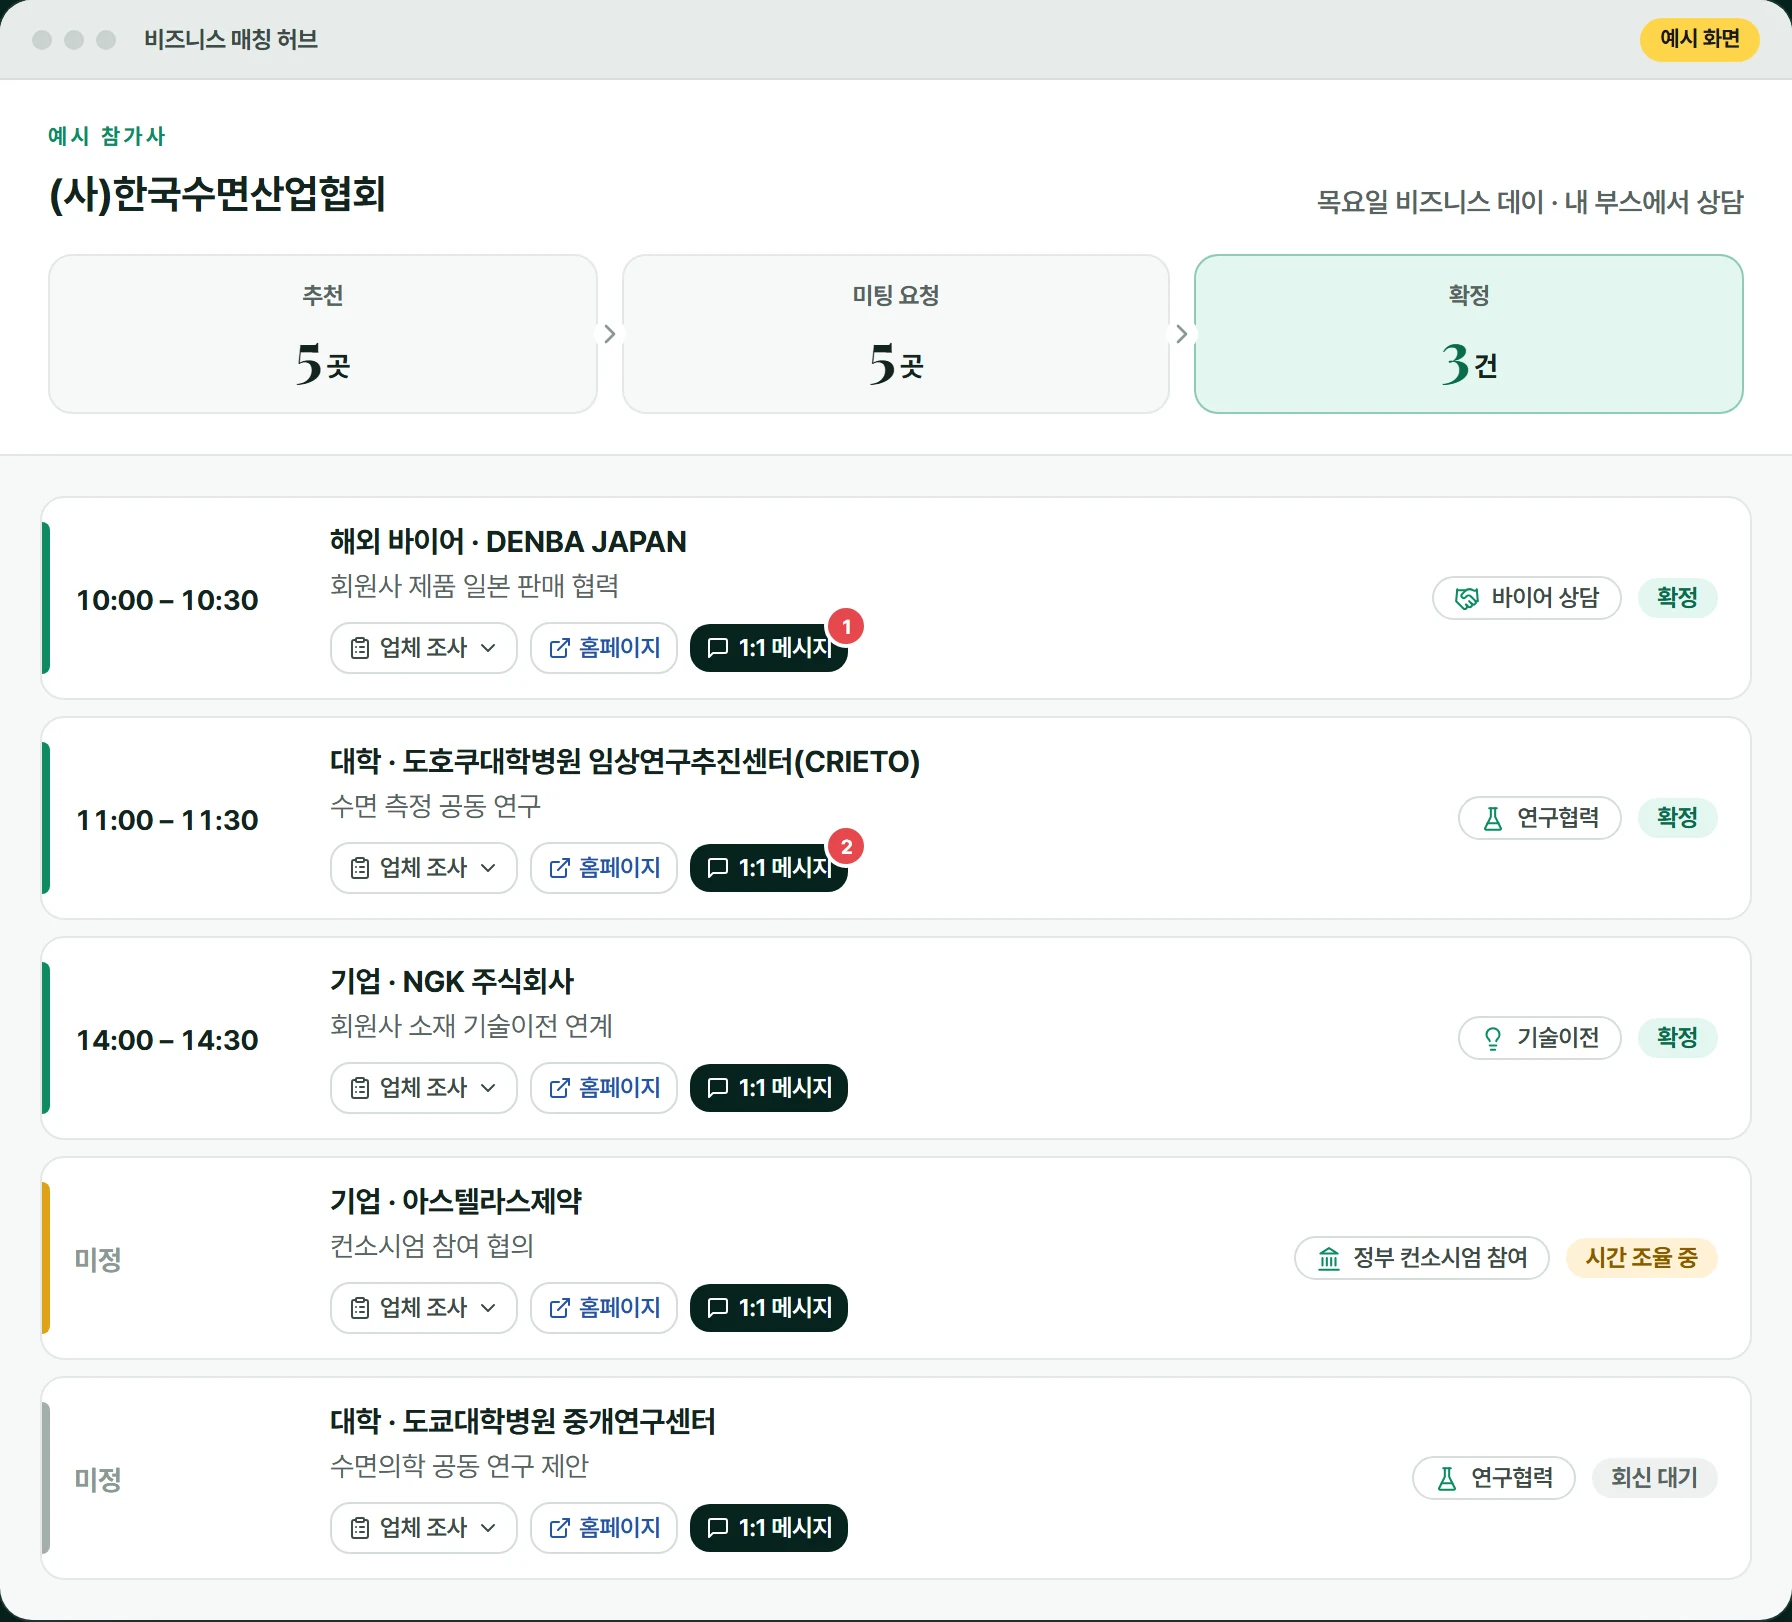Click the arrow between 추천 and 미팅 요청

[x=609, y=334]
